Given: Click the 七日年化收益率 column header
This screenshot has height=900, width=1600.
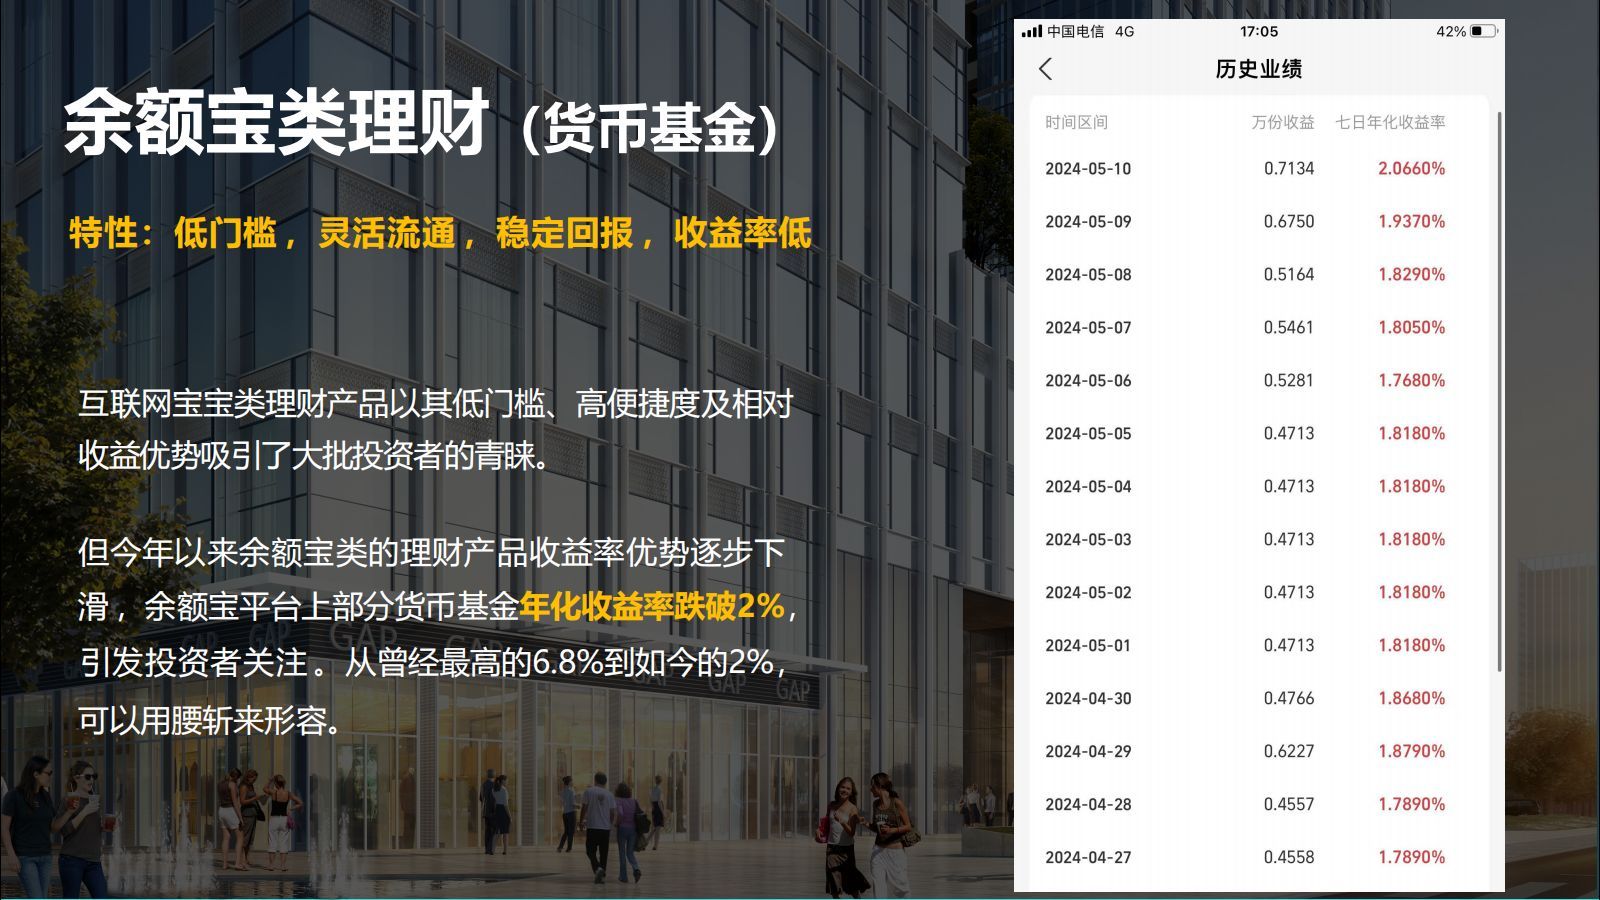Looking at the screenshot, I should click(x=1390, y=122).
